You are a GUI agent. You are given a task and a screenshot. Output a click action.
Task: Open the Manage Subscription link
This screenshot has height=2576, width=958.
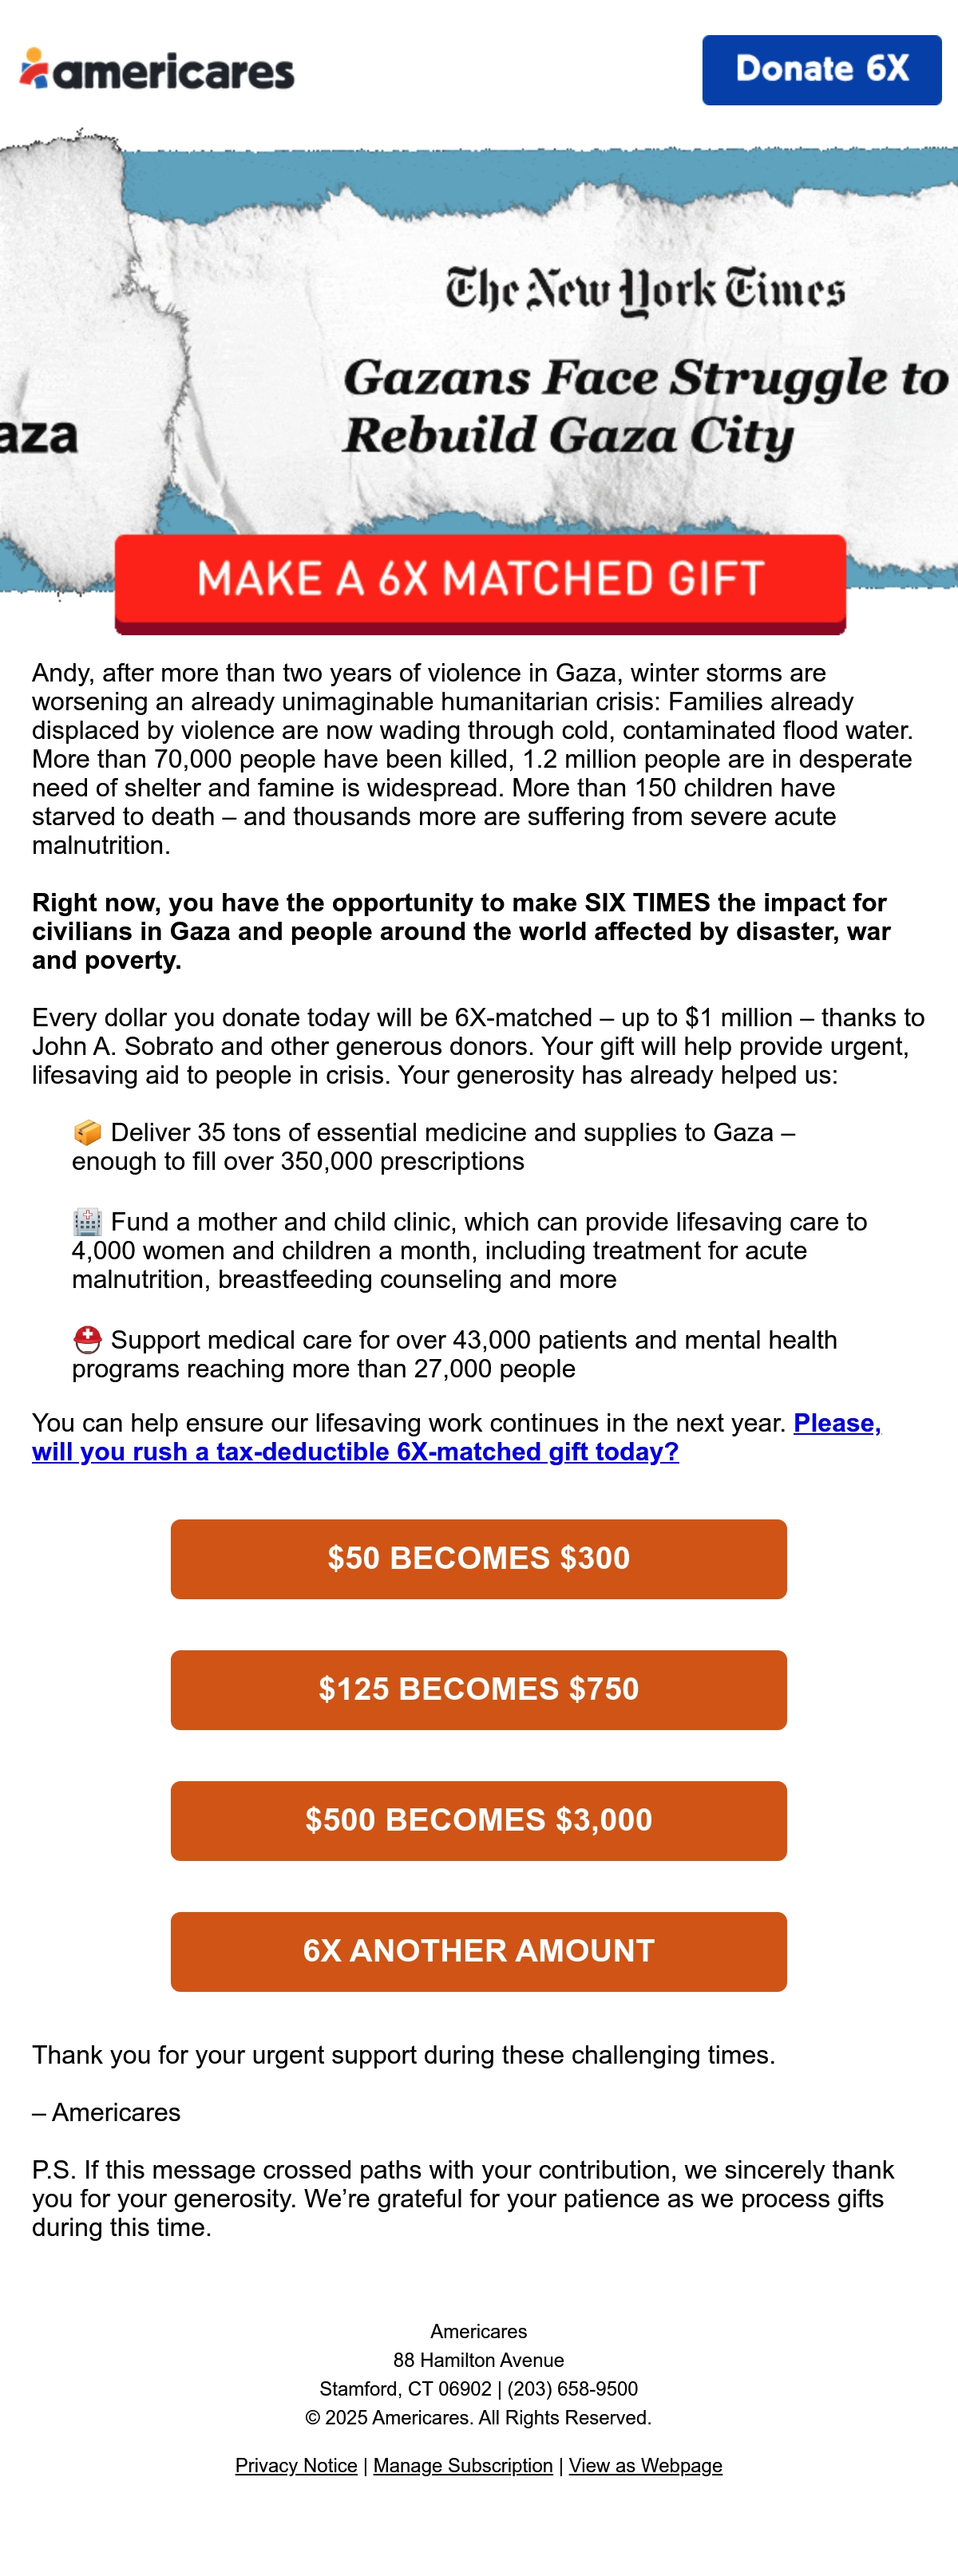pyautogui.click(x=463, y=2465)
